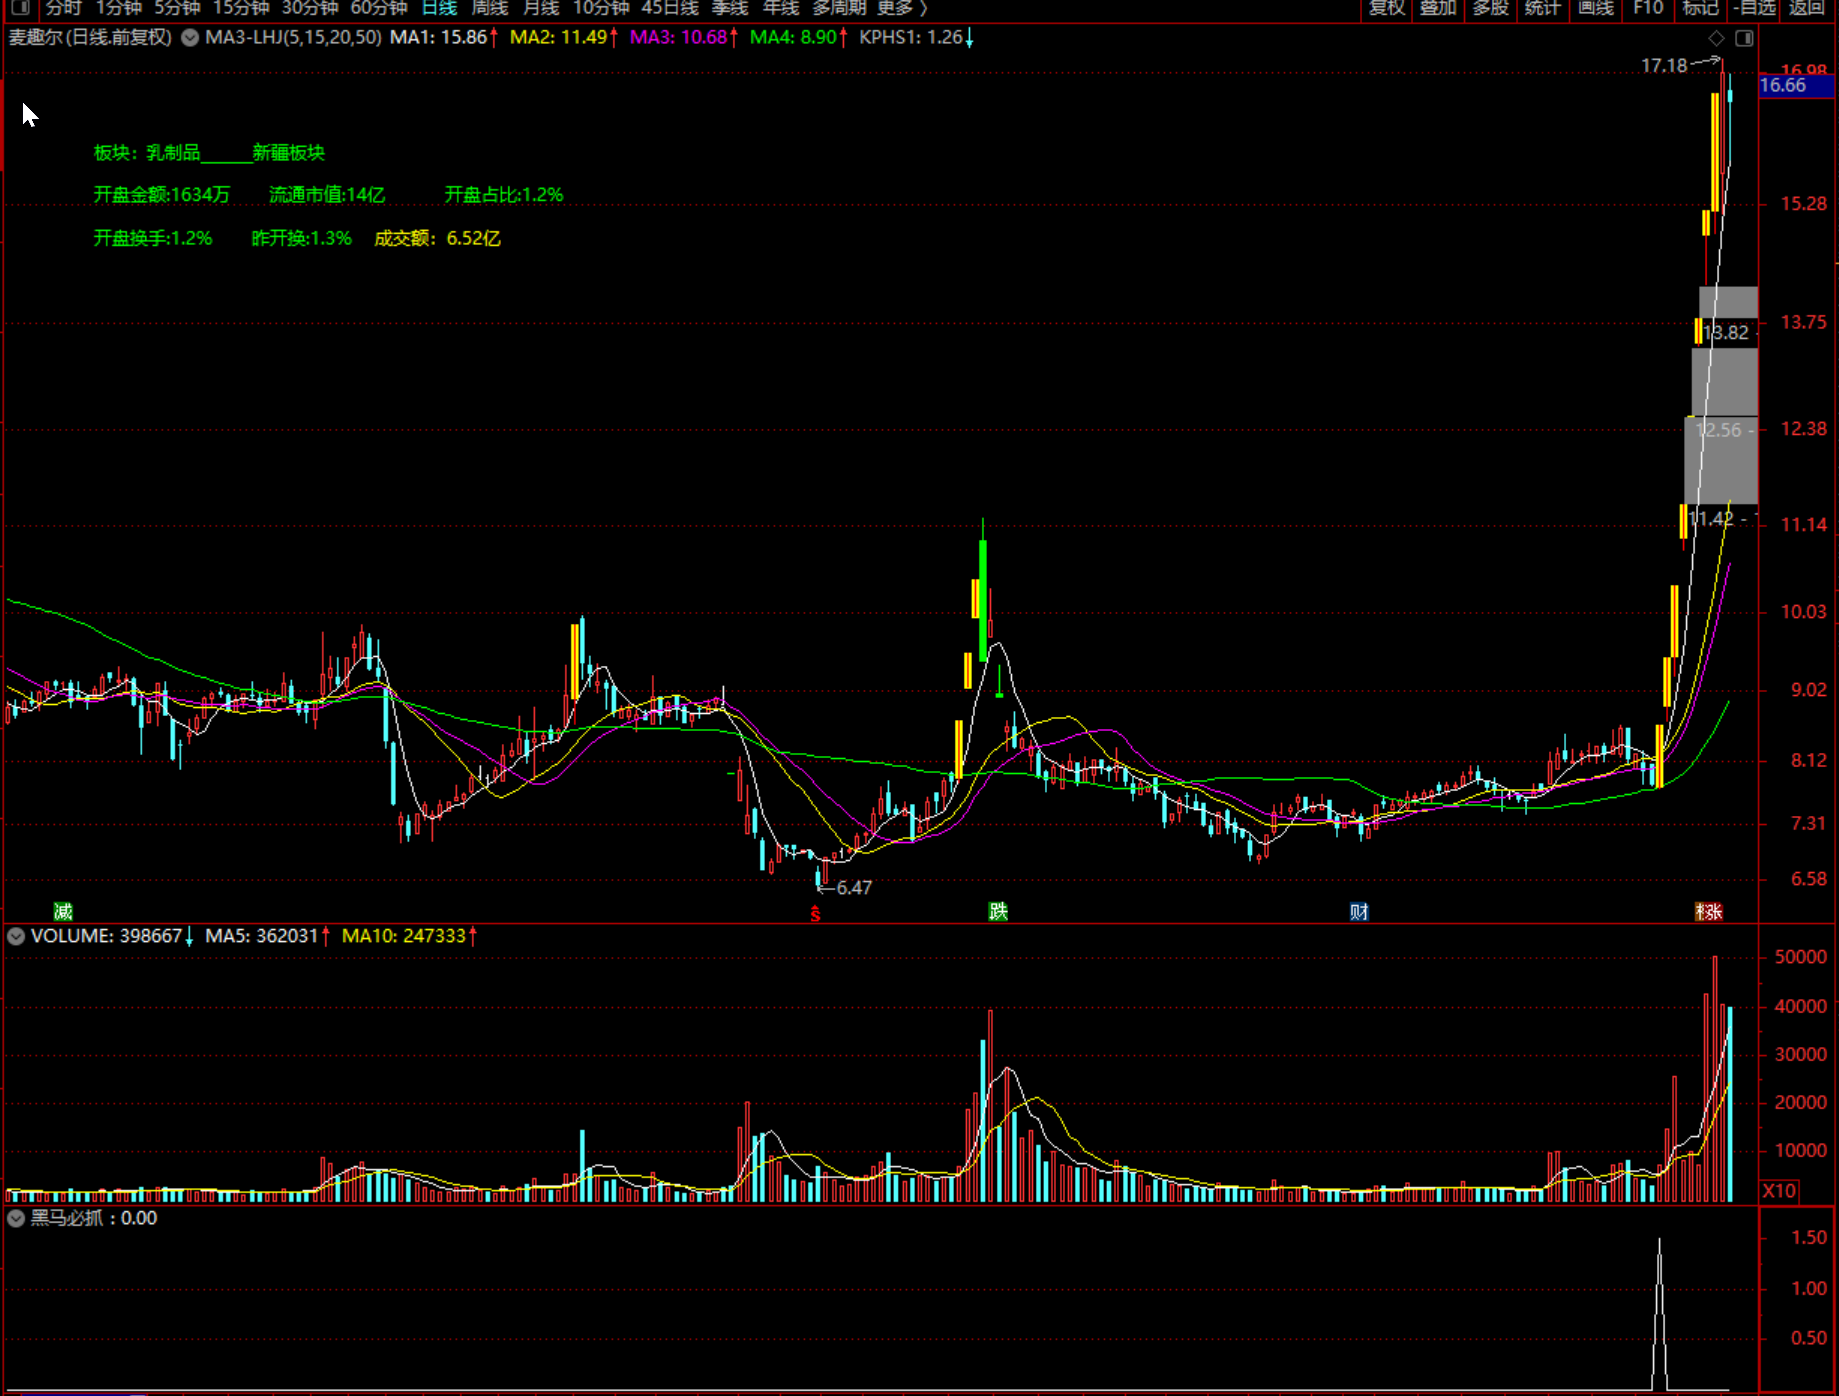Click the X10 scale indicator
This screenshot has width=1839, height=1396.
tap(1779, 1191)
